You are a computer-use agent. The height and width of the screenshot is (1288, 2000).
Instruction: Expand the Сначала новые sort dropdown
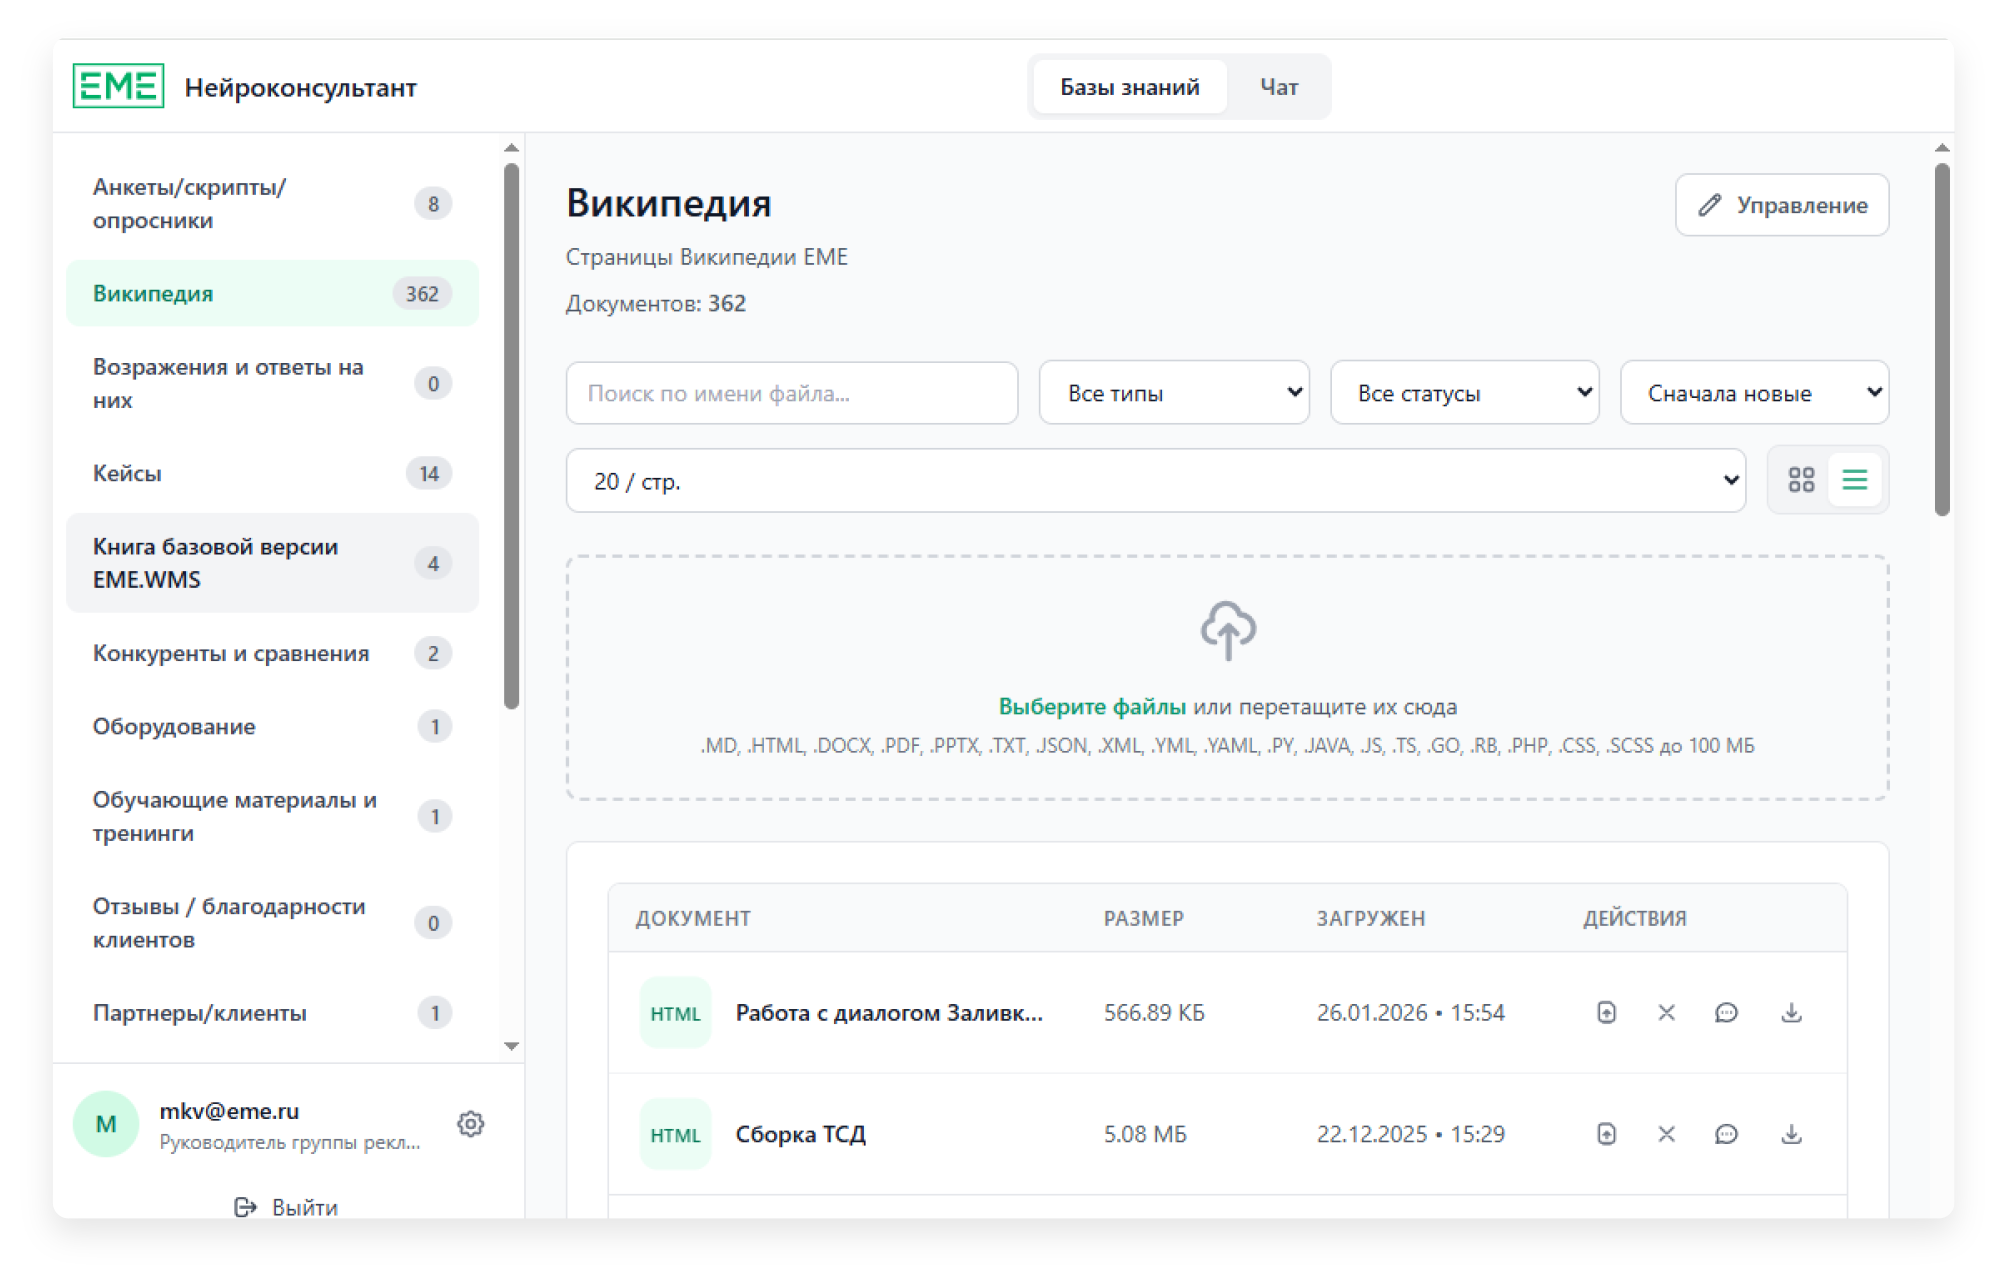click(1754, 393)
